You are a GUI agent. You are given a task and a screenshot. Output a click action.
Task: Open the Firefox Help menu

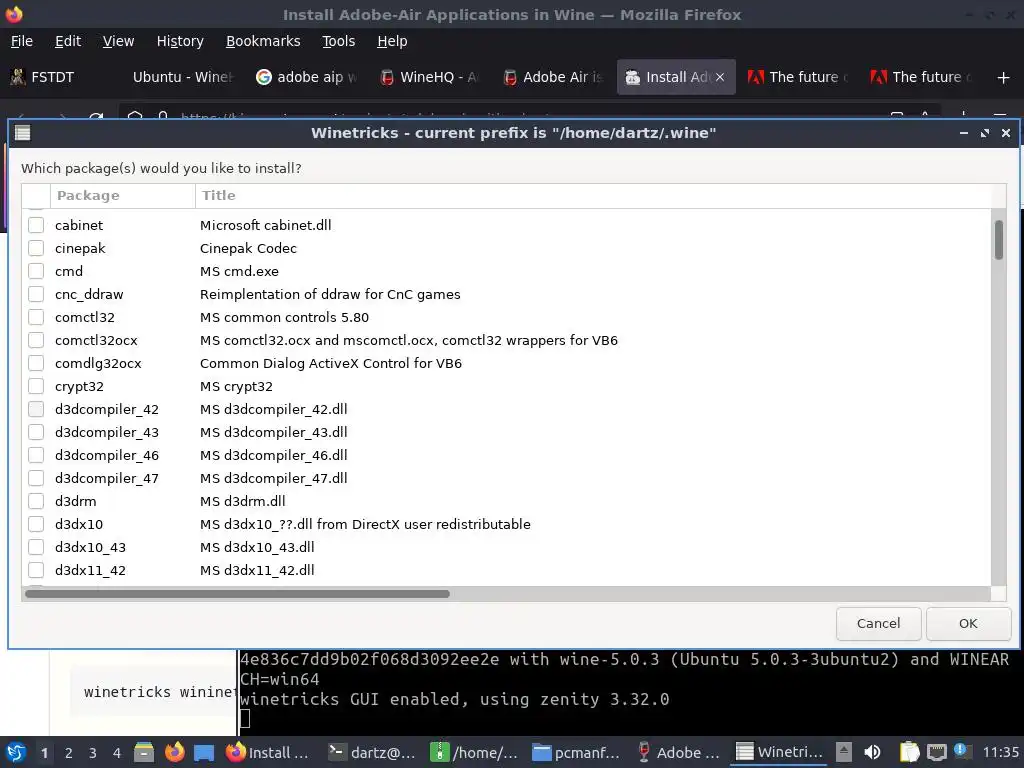[392, 41]
